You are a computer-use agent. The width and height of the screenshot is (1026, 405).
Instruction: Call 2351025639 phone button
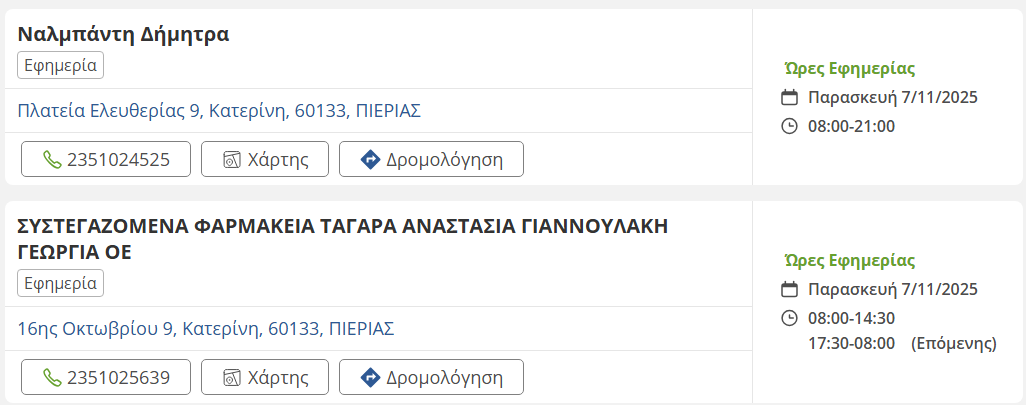point(106,378)
